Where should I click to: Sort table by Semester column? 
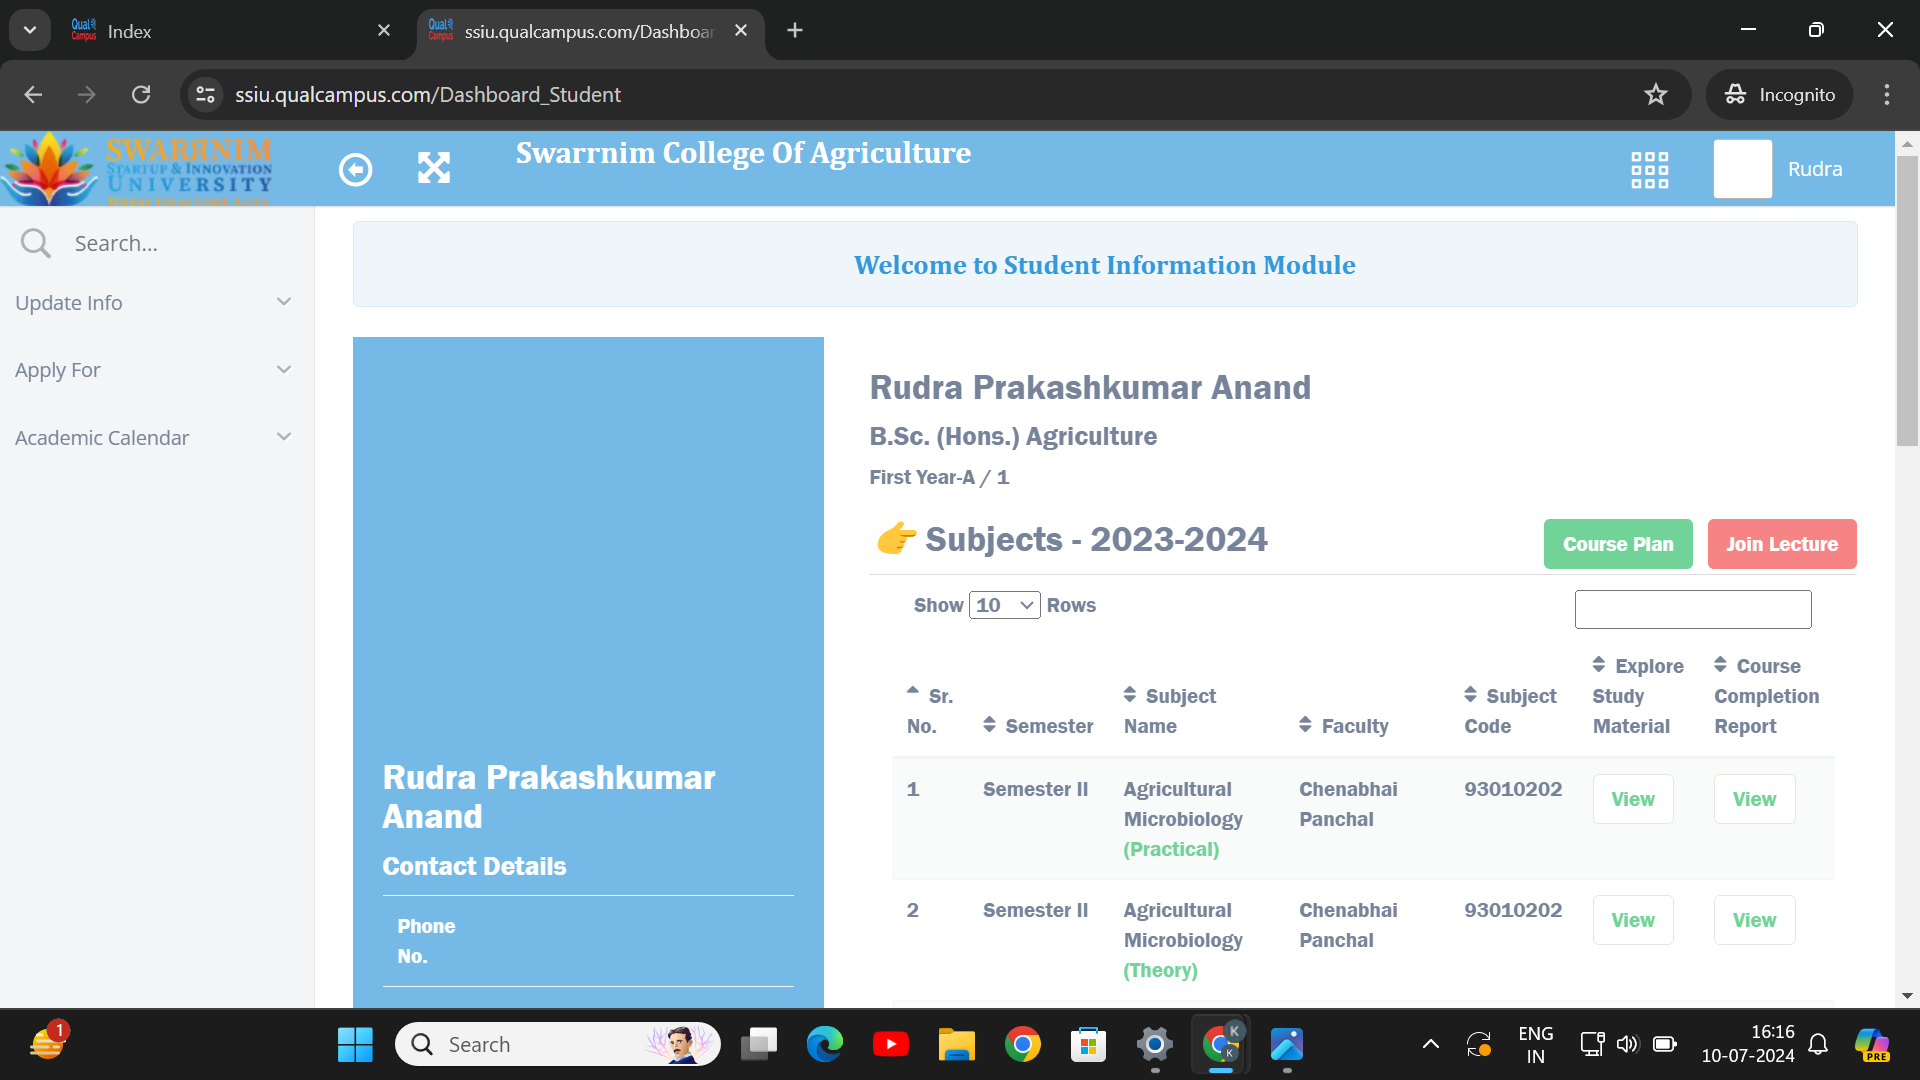pyautogui.click(x=1037, y=726)
